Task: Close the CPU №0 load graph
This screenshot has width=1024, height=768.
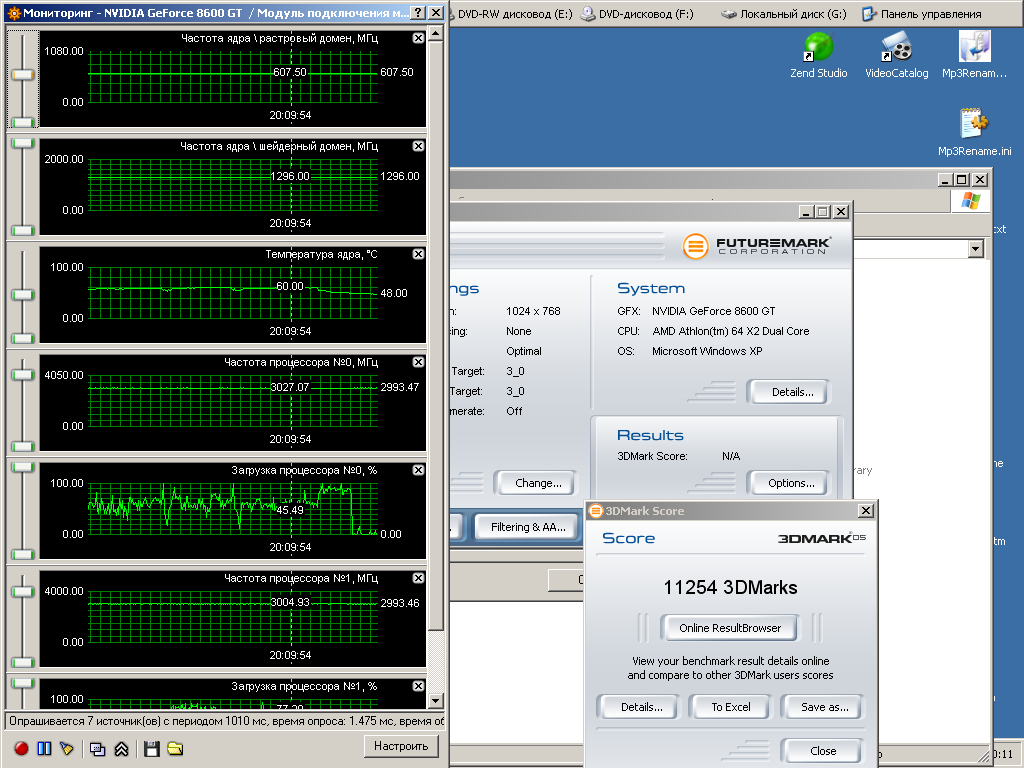Action: (x=419, y=470)
